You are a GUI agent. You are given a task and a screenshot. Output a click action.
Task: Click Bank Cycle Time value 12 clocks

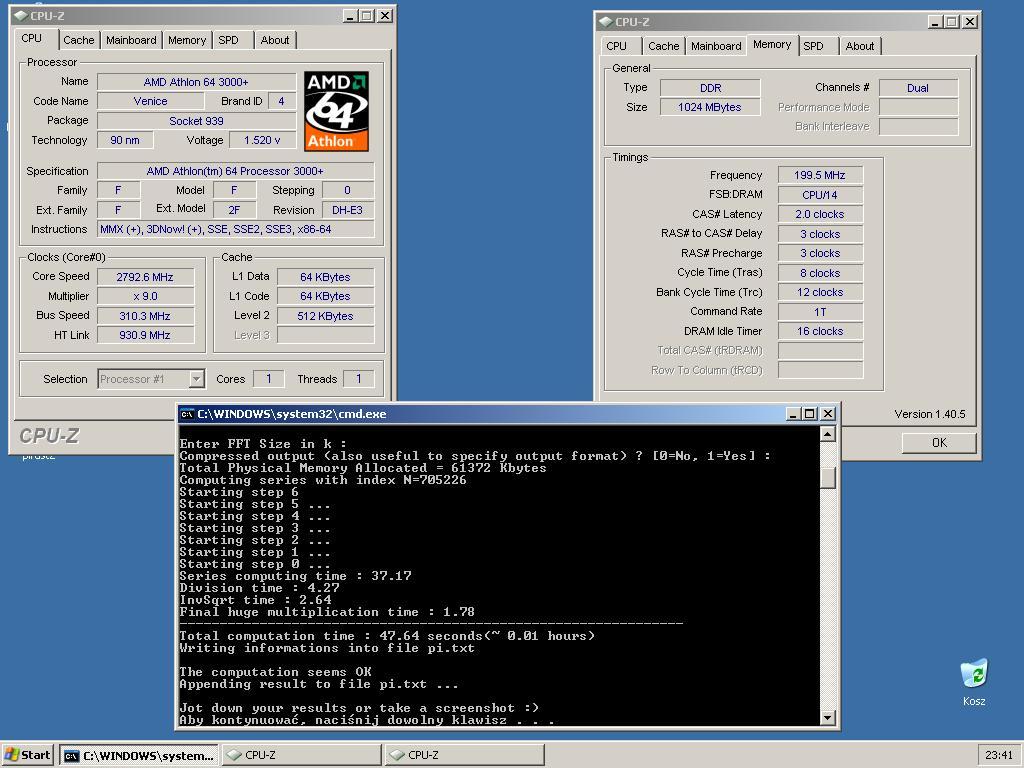click(820, 292)
